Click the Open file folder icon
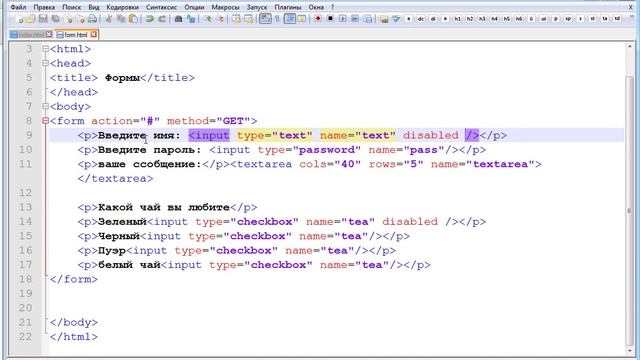640x360 pixels. coord(31,19)
